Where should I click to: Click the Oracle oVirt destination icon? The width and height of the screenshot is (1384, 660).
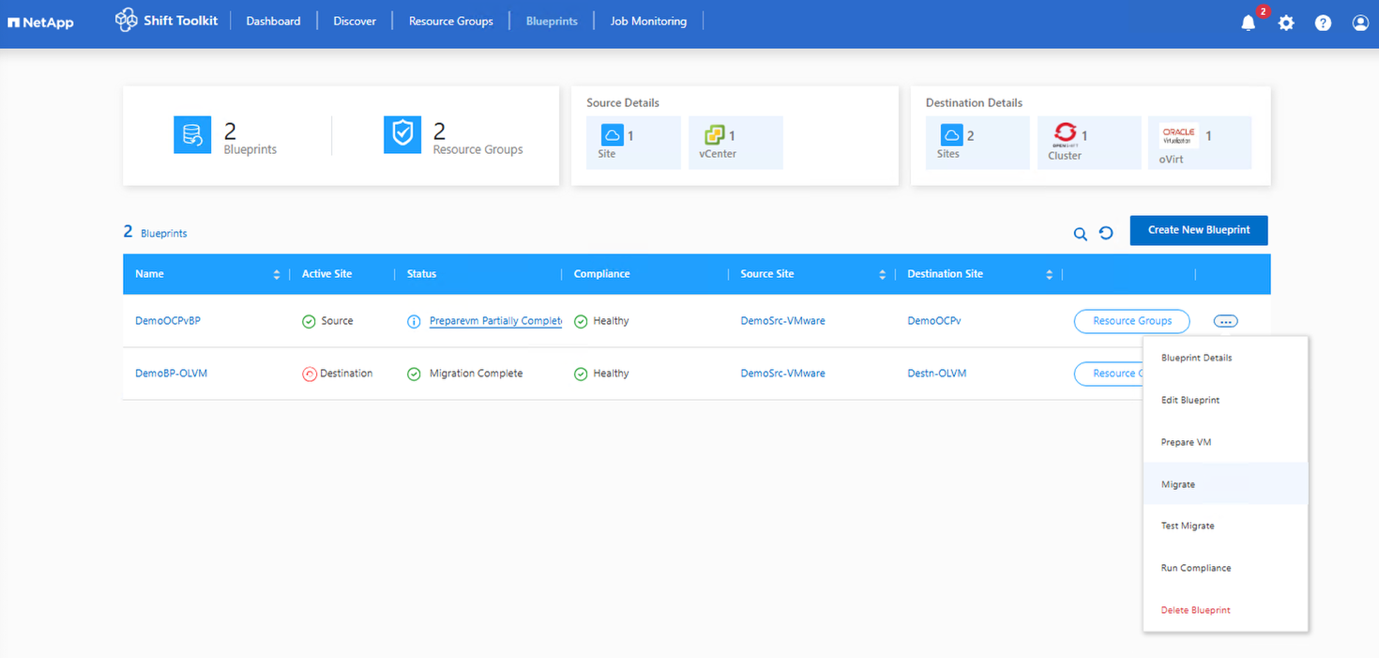[1178, 135]
